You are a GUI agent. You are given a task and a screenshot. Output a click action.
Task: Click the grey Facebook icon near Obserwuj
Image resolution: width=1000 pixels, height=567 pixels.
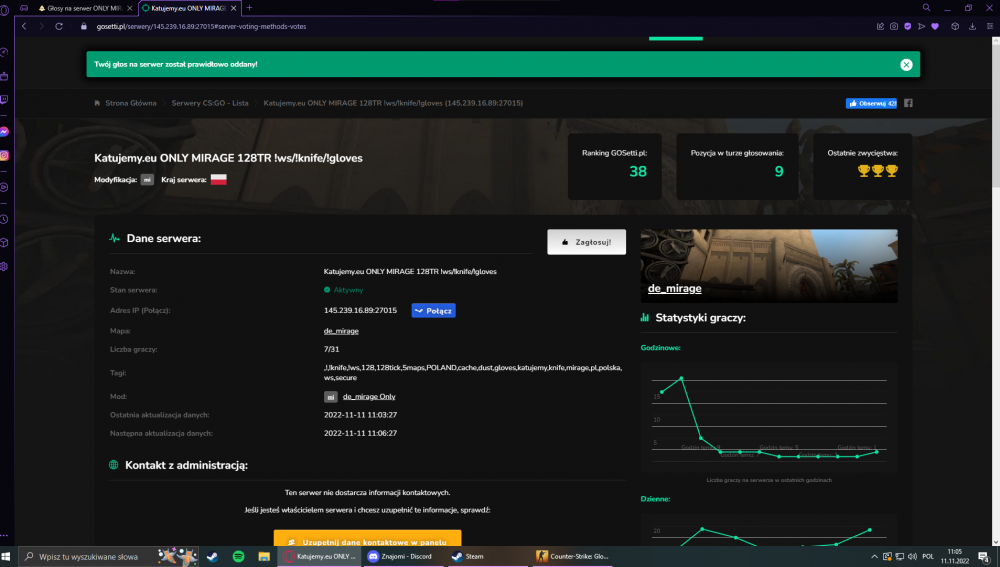tap(908, 103)
